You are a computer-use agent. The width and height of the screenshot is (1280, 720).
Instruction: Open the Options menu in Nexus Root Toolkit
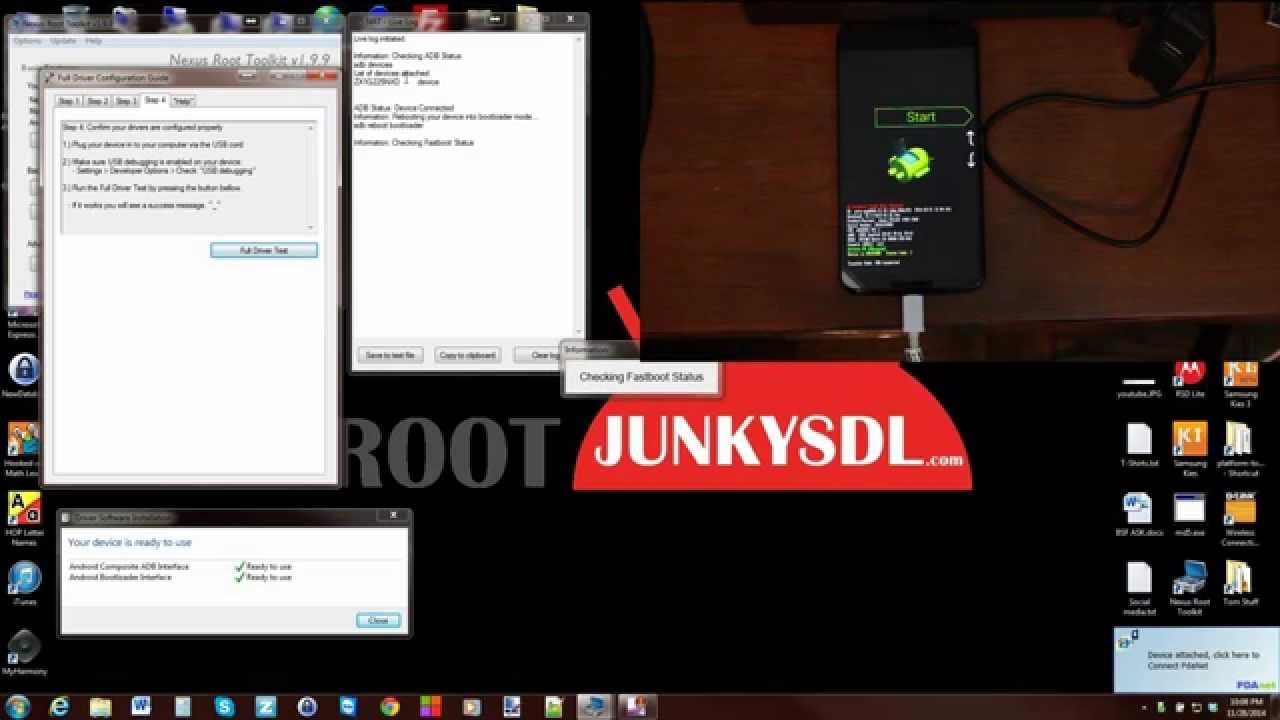(27, 41)
